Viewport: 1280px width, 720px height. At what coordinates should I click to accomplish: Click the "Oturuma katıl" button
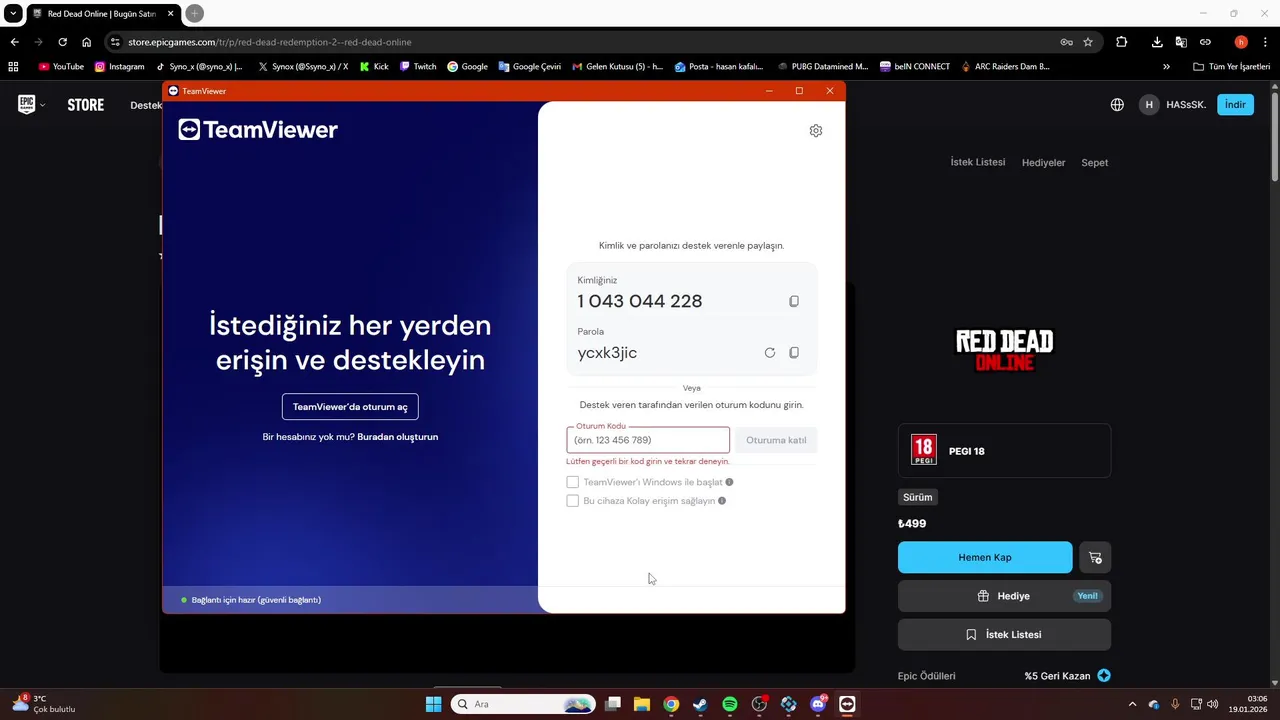tap(776, 440)
